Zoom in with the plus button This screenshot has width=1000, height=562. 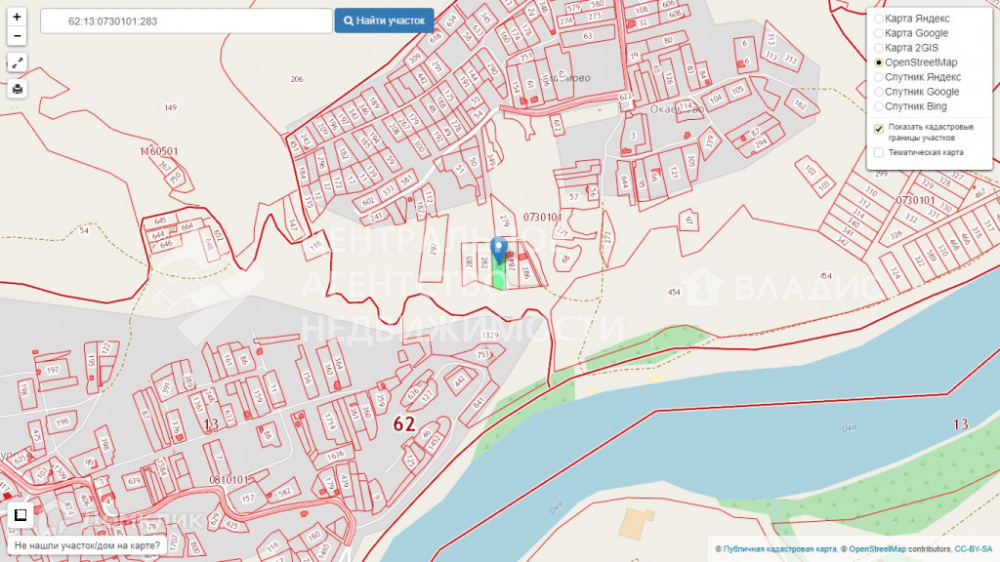(x=17, y=17)
